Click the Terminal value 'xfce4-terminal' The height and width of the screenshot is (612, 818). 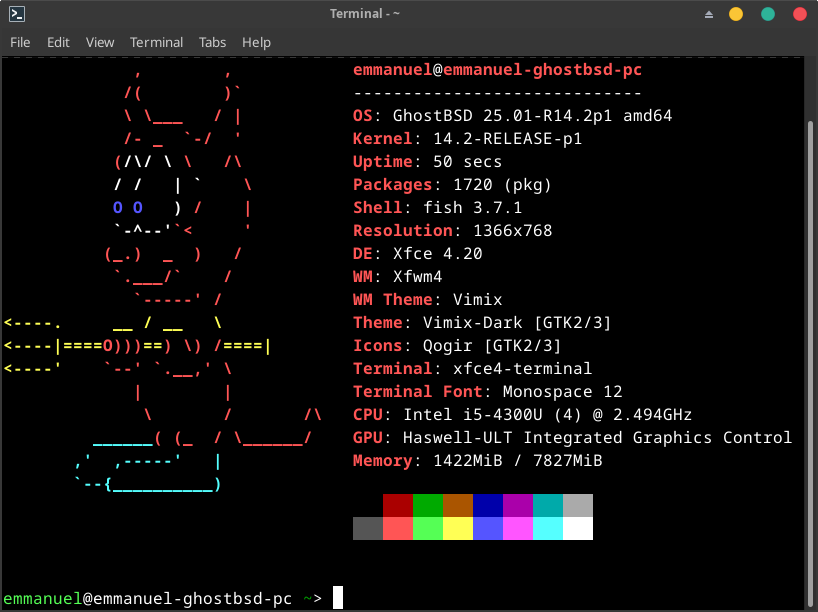522,368
